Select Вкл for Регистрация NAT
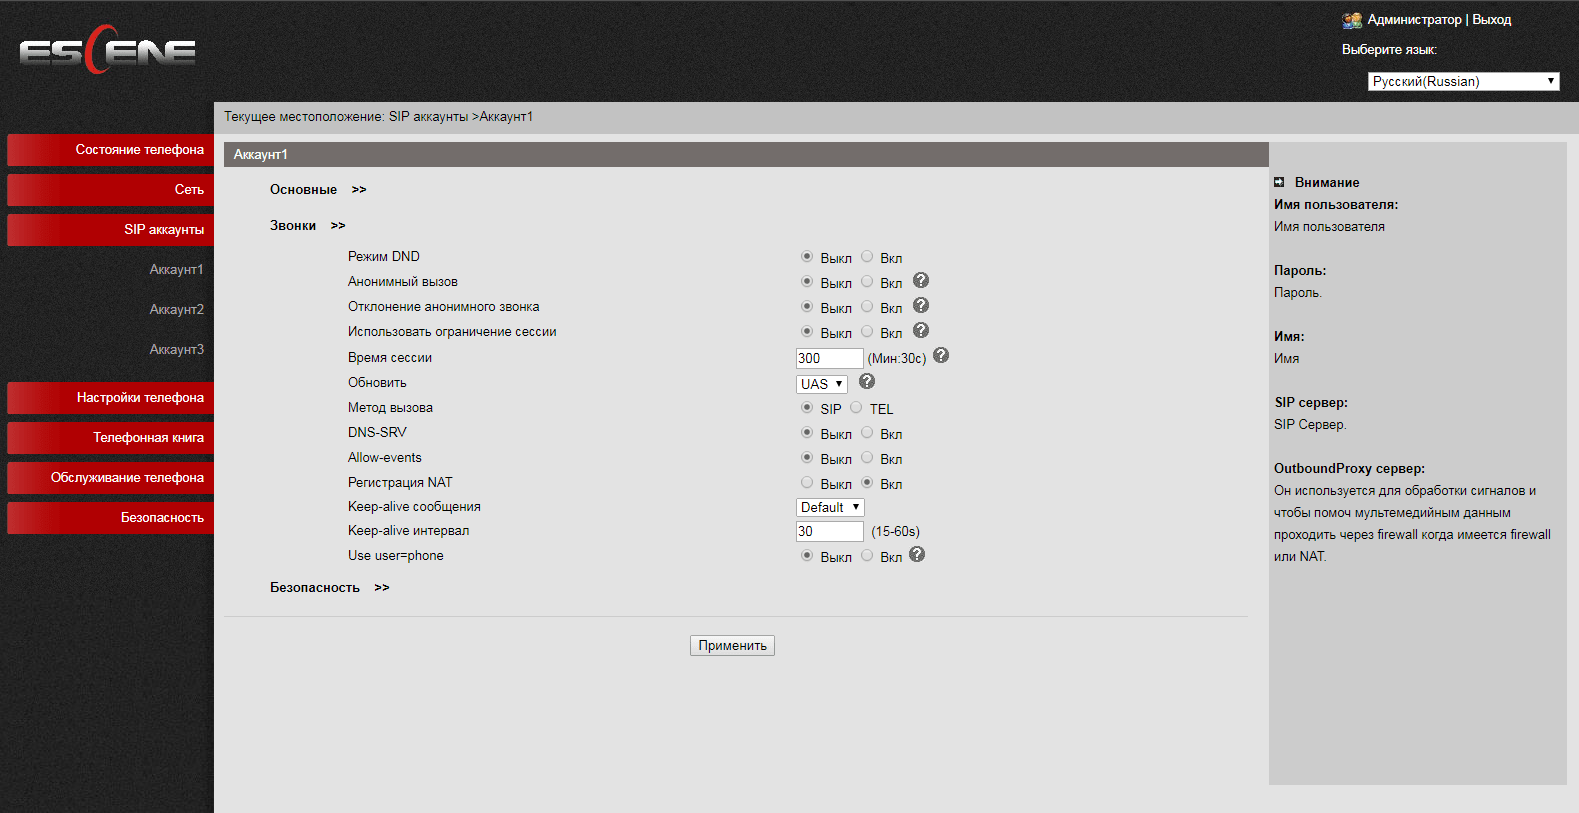Viewport: 1579px width, 813px height. (x=867, y=483)
